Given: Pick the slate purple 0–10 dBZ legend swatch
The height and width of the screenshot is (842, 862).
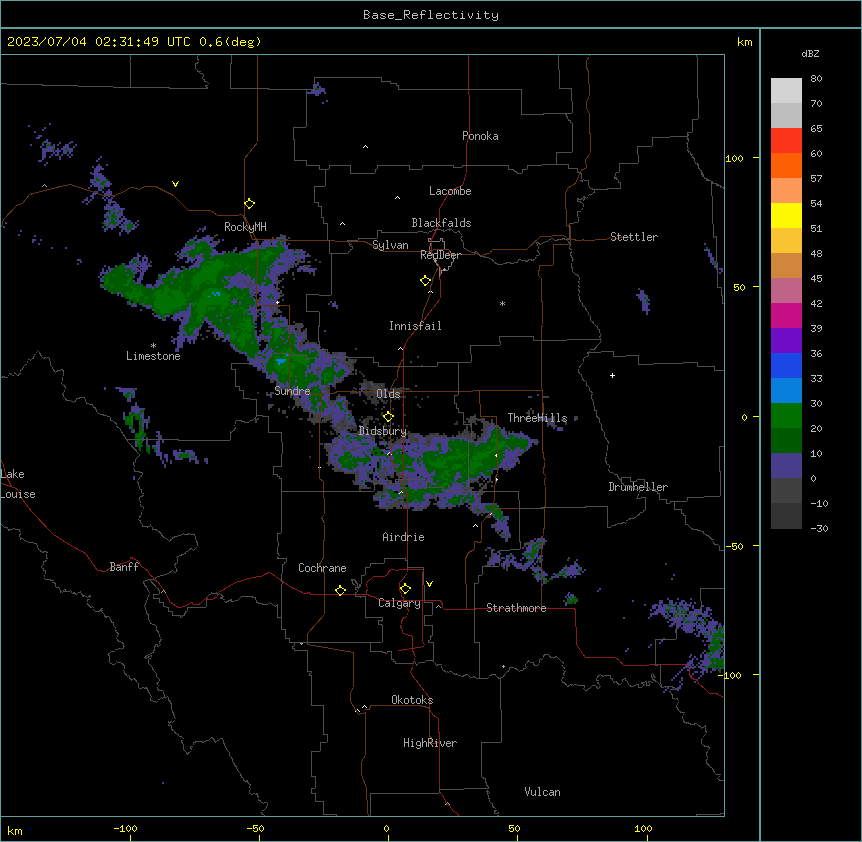Looking at the screenshot, I should (786, 466).
